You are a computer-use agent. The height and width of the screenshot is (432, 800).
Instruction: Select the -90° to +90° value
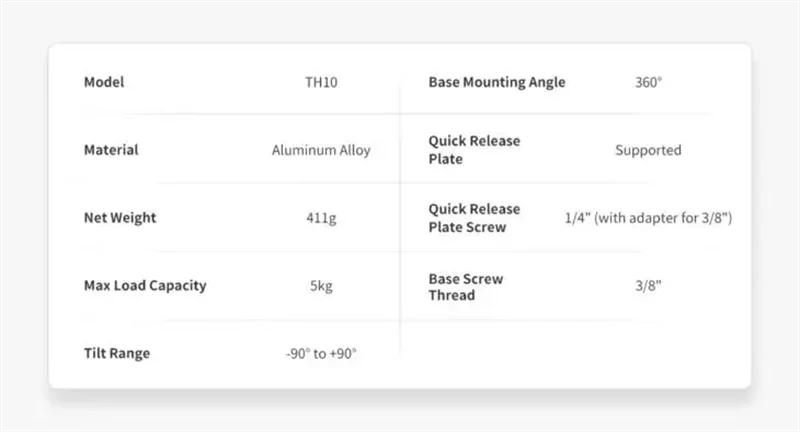(321, 353)
